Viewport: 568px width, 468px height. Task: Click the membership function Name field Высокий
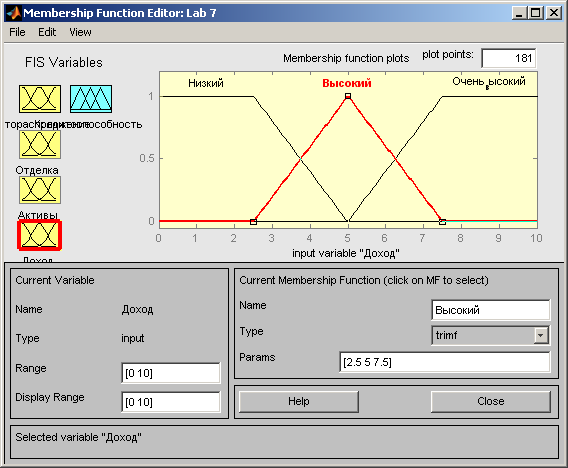click(491, 310)
